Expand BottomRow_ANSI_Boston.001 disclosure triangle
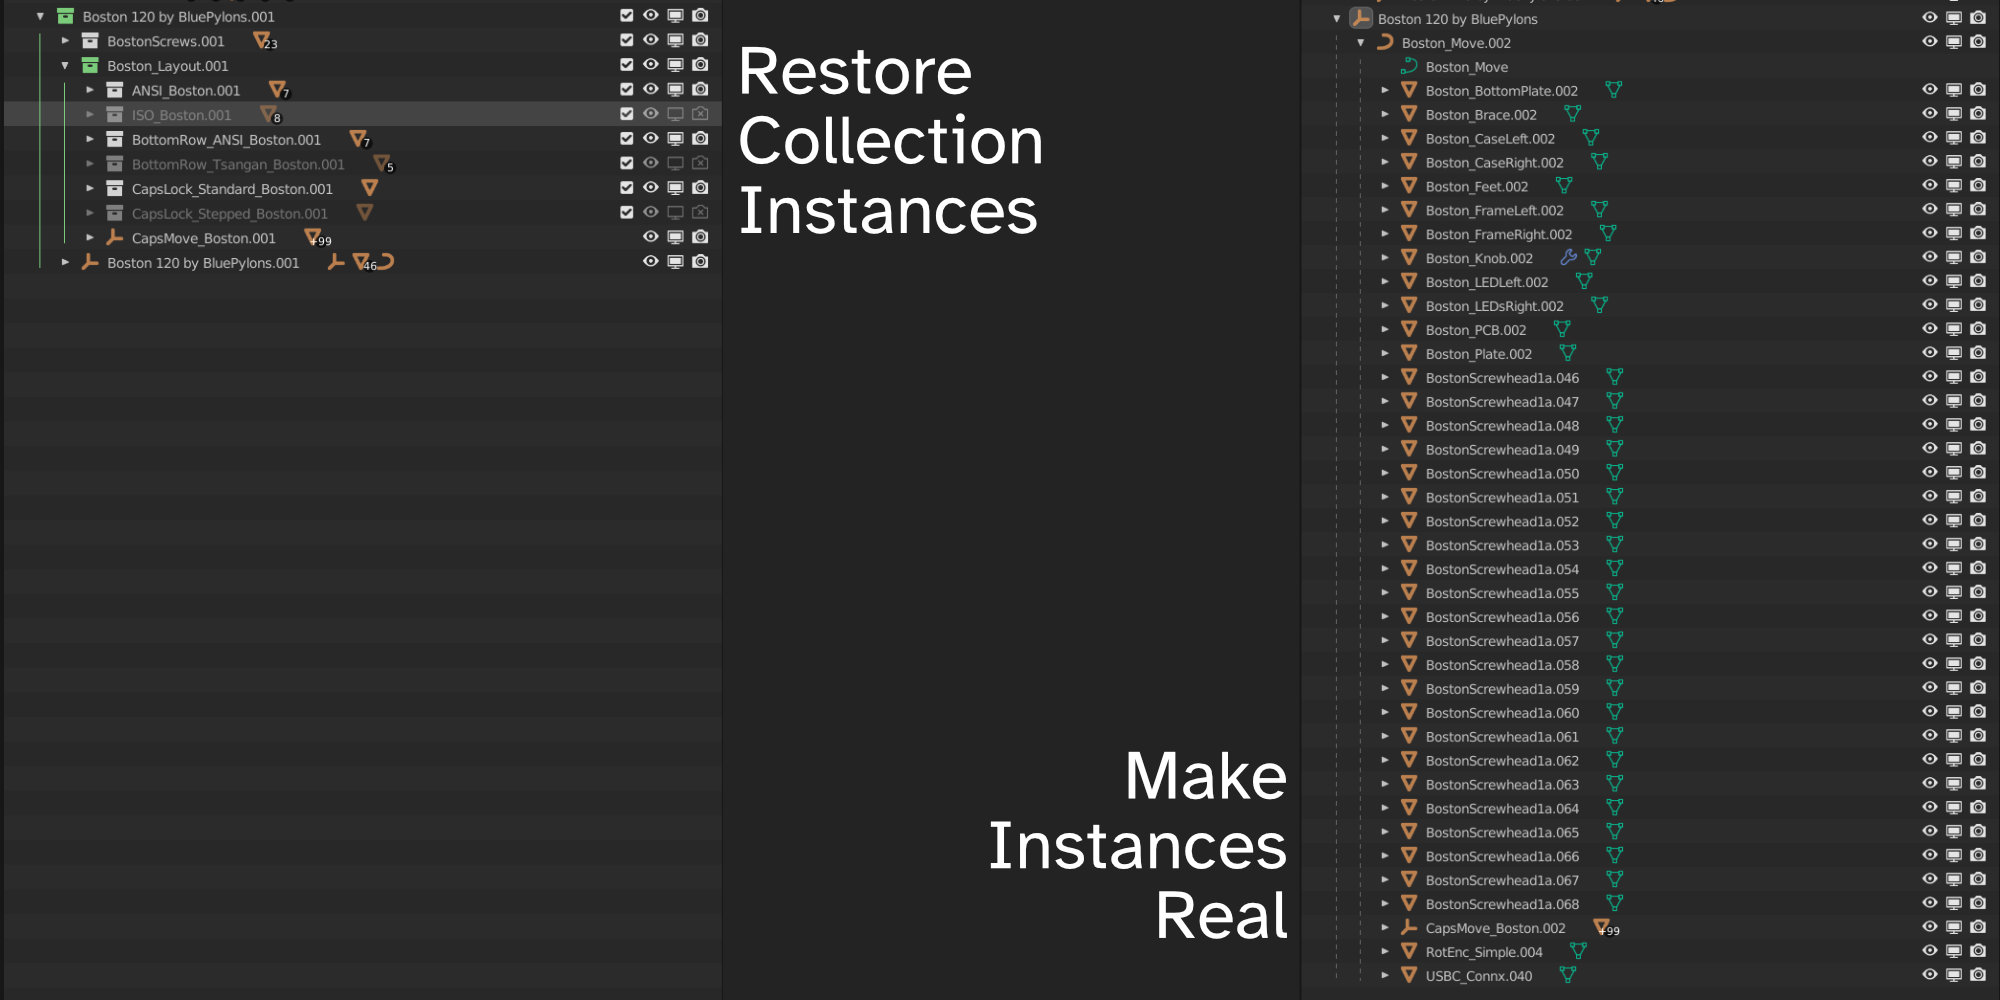 [x=91, y=139]
